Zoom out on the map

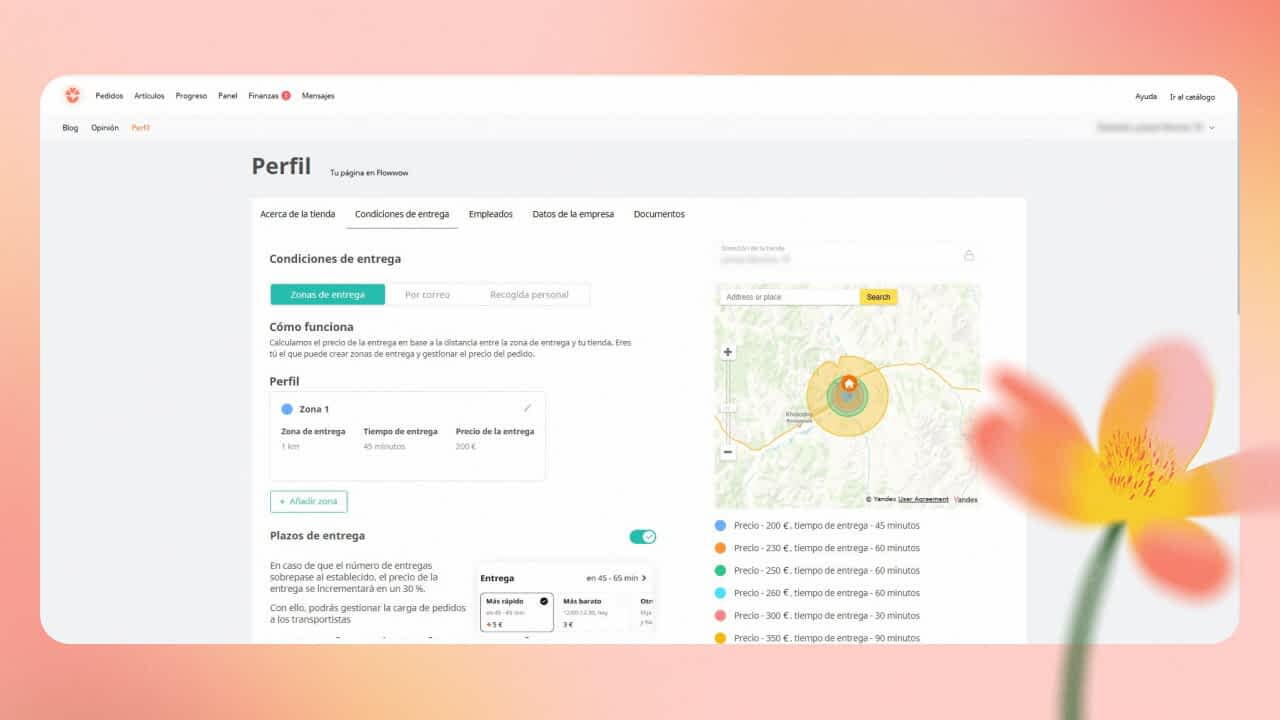[727, 452]
